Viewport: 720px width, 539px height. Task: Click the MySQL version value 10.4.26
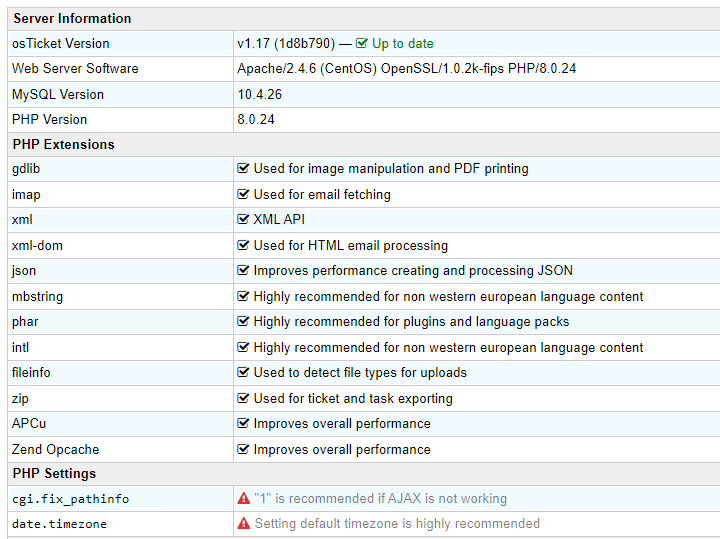tap(262, 94)
